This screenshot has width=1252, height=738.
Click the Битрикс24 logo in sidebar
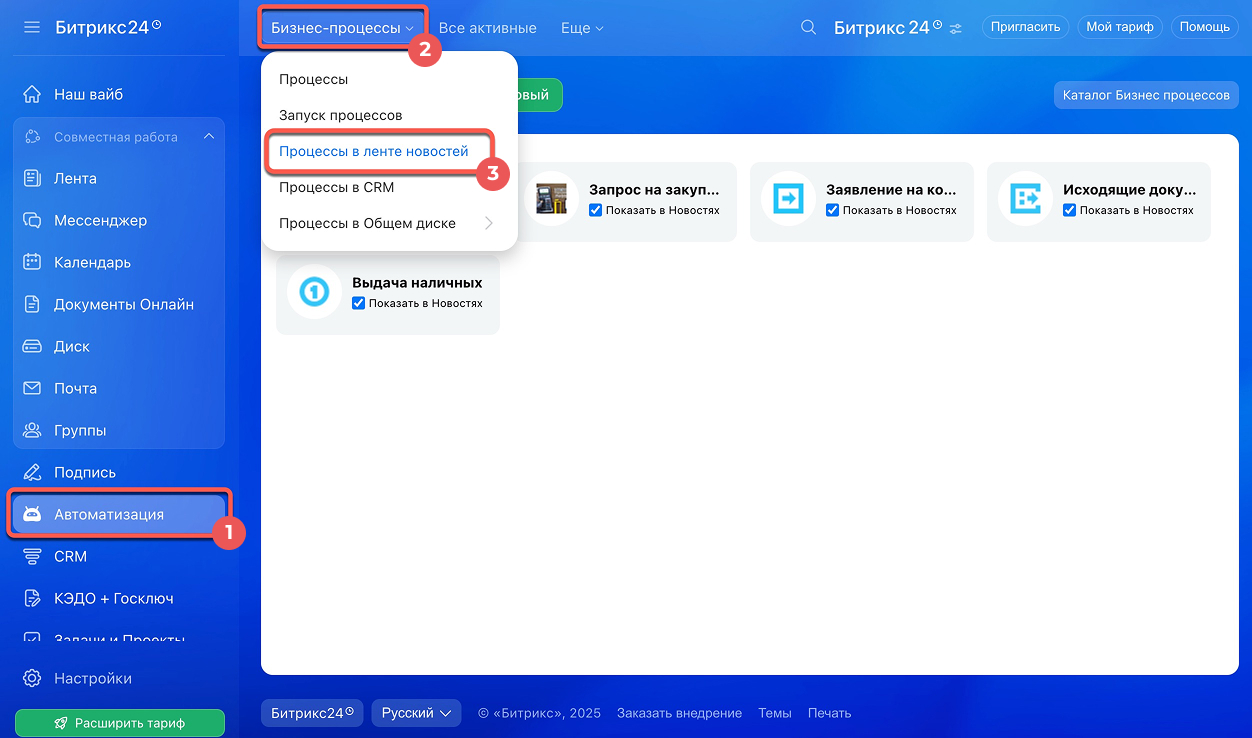pyautogui.click(x=108, y=27)
